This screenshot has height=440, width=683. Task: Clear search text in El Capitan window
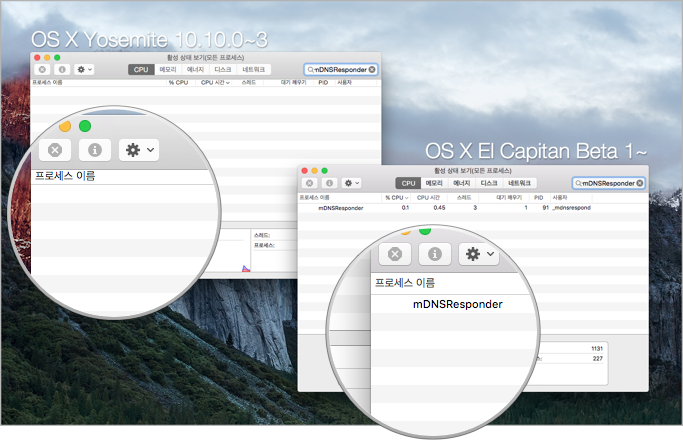pyautogui.click(x=639, y=183)
